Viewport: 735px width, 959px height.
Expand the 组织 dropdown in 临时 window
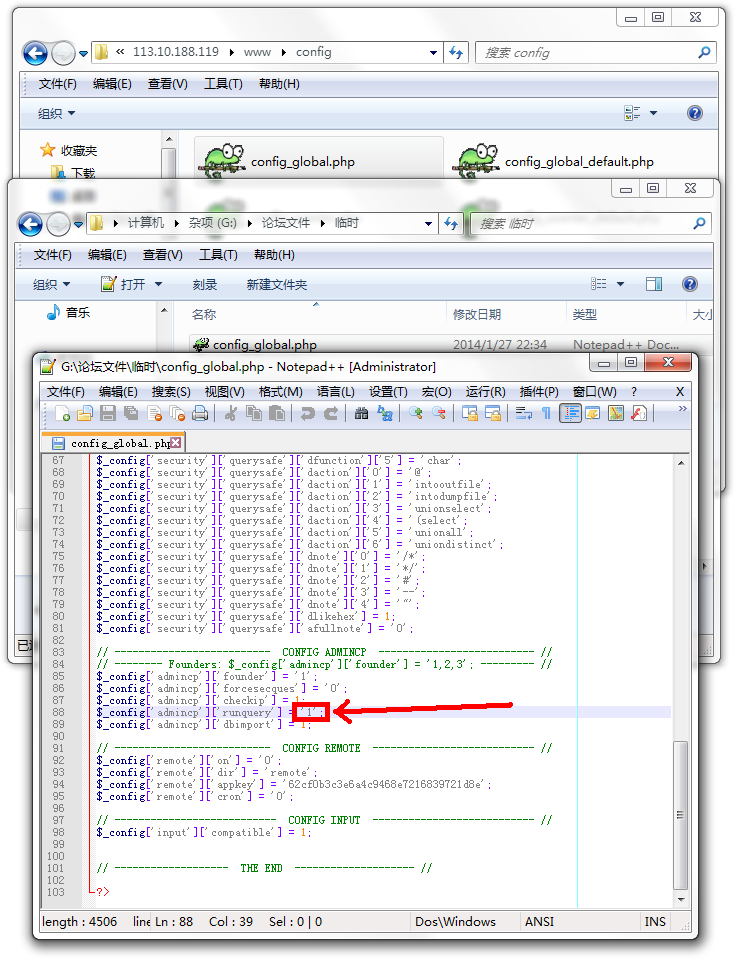point(52,285)
